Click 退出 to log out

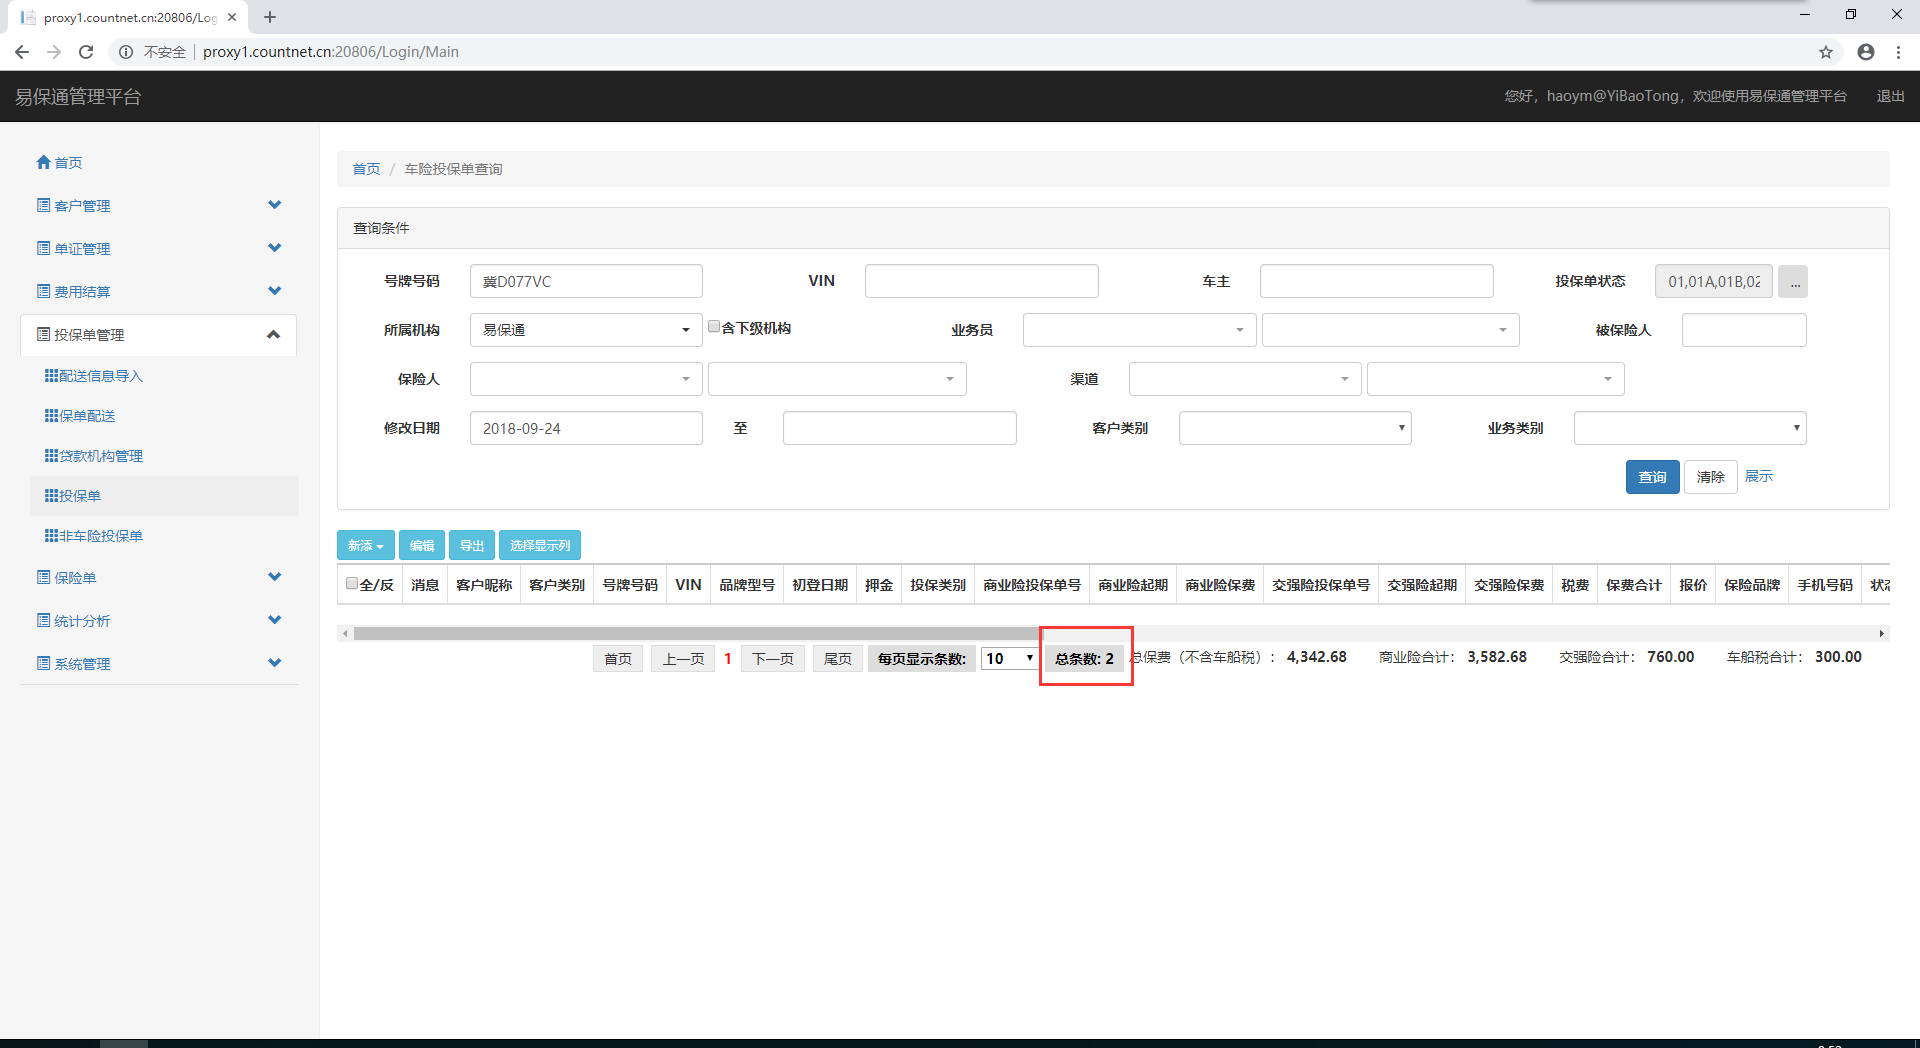[1890, 96]
